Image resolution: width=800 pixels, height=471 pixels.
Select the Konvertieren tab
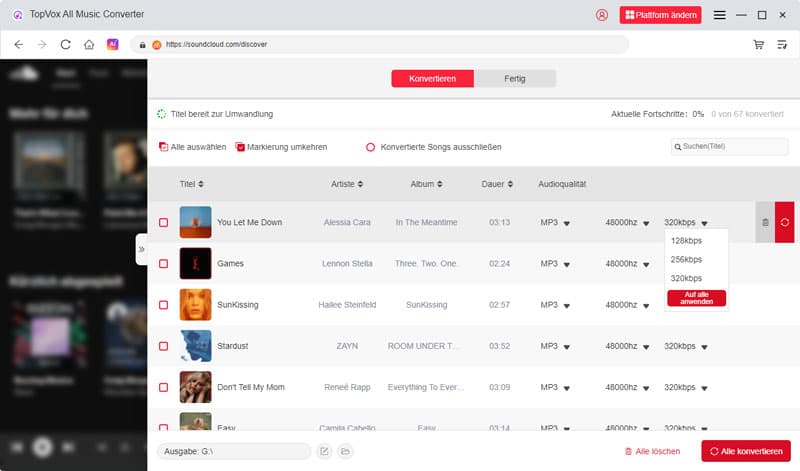[433, 79]
